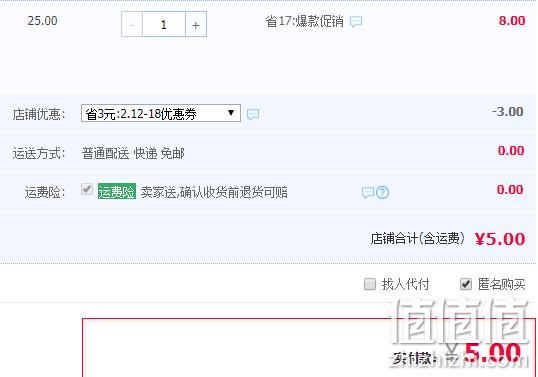Toggle the 运费险 checkbox
This screenshot has height=377, width=538.
[x=87, y=189]
